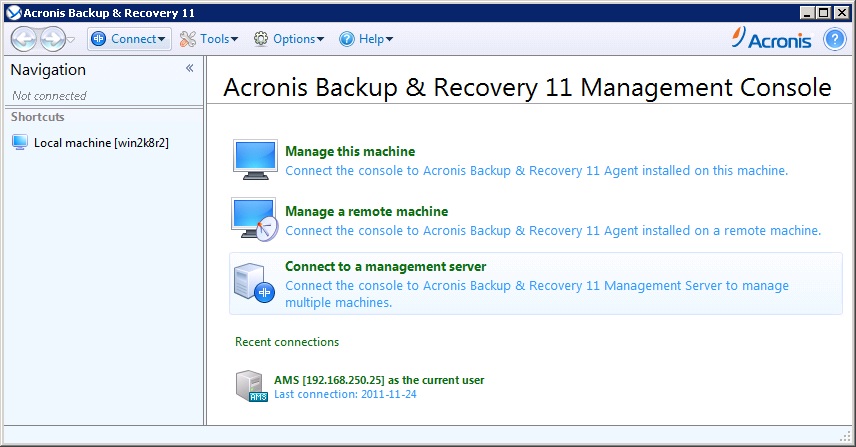Open the Help menu

click(x=366, y=39)
